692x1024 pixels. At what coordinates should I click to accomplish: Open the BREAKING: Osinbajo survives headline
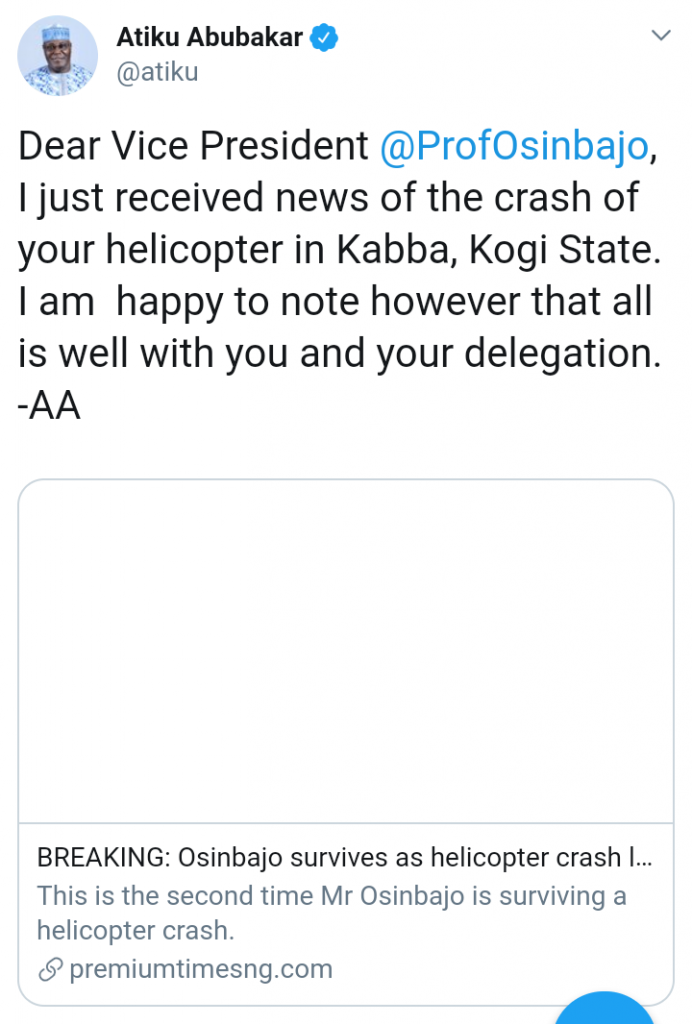pos(345,859)
